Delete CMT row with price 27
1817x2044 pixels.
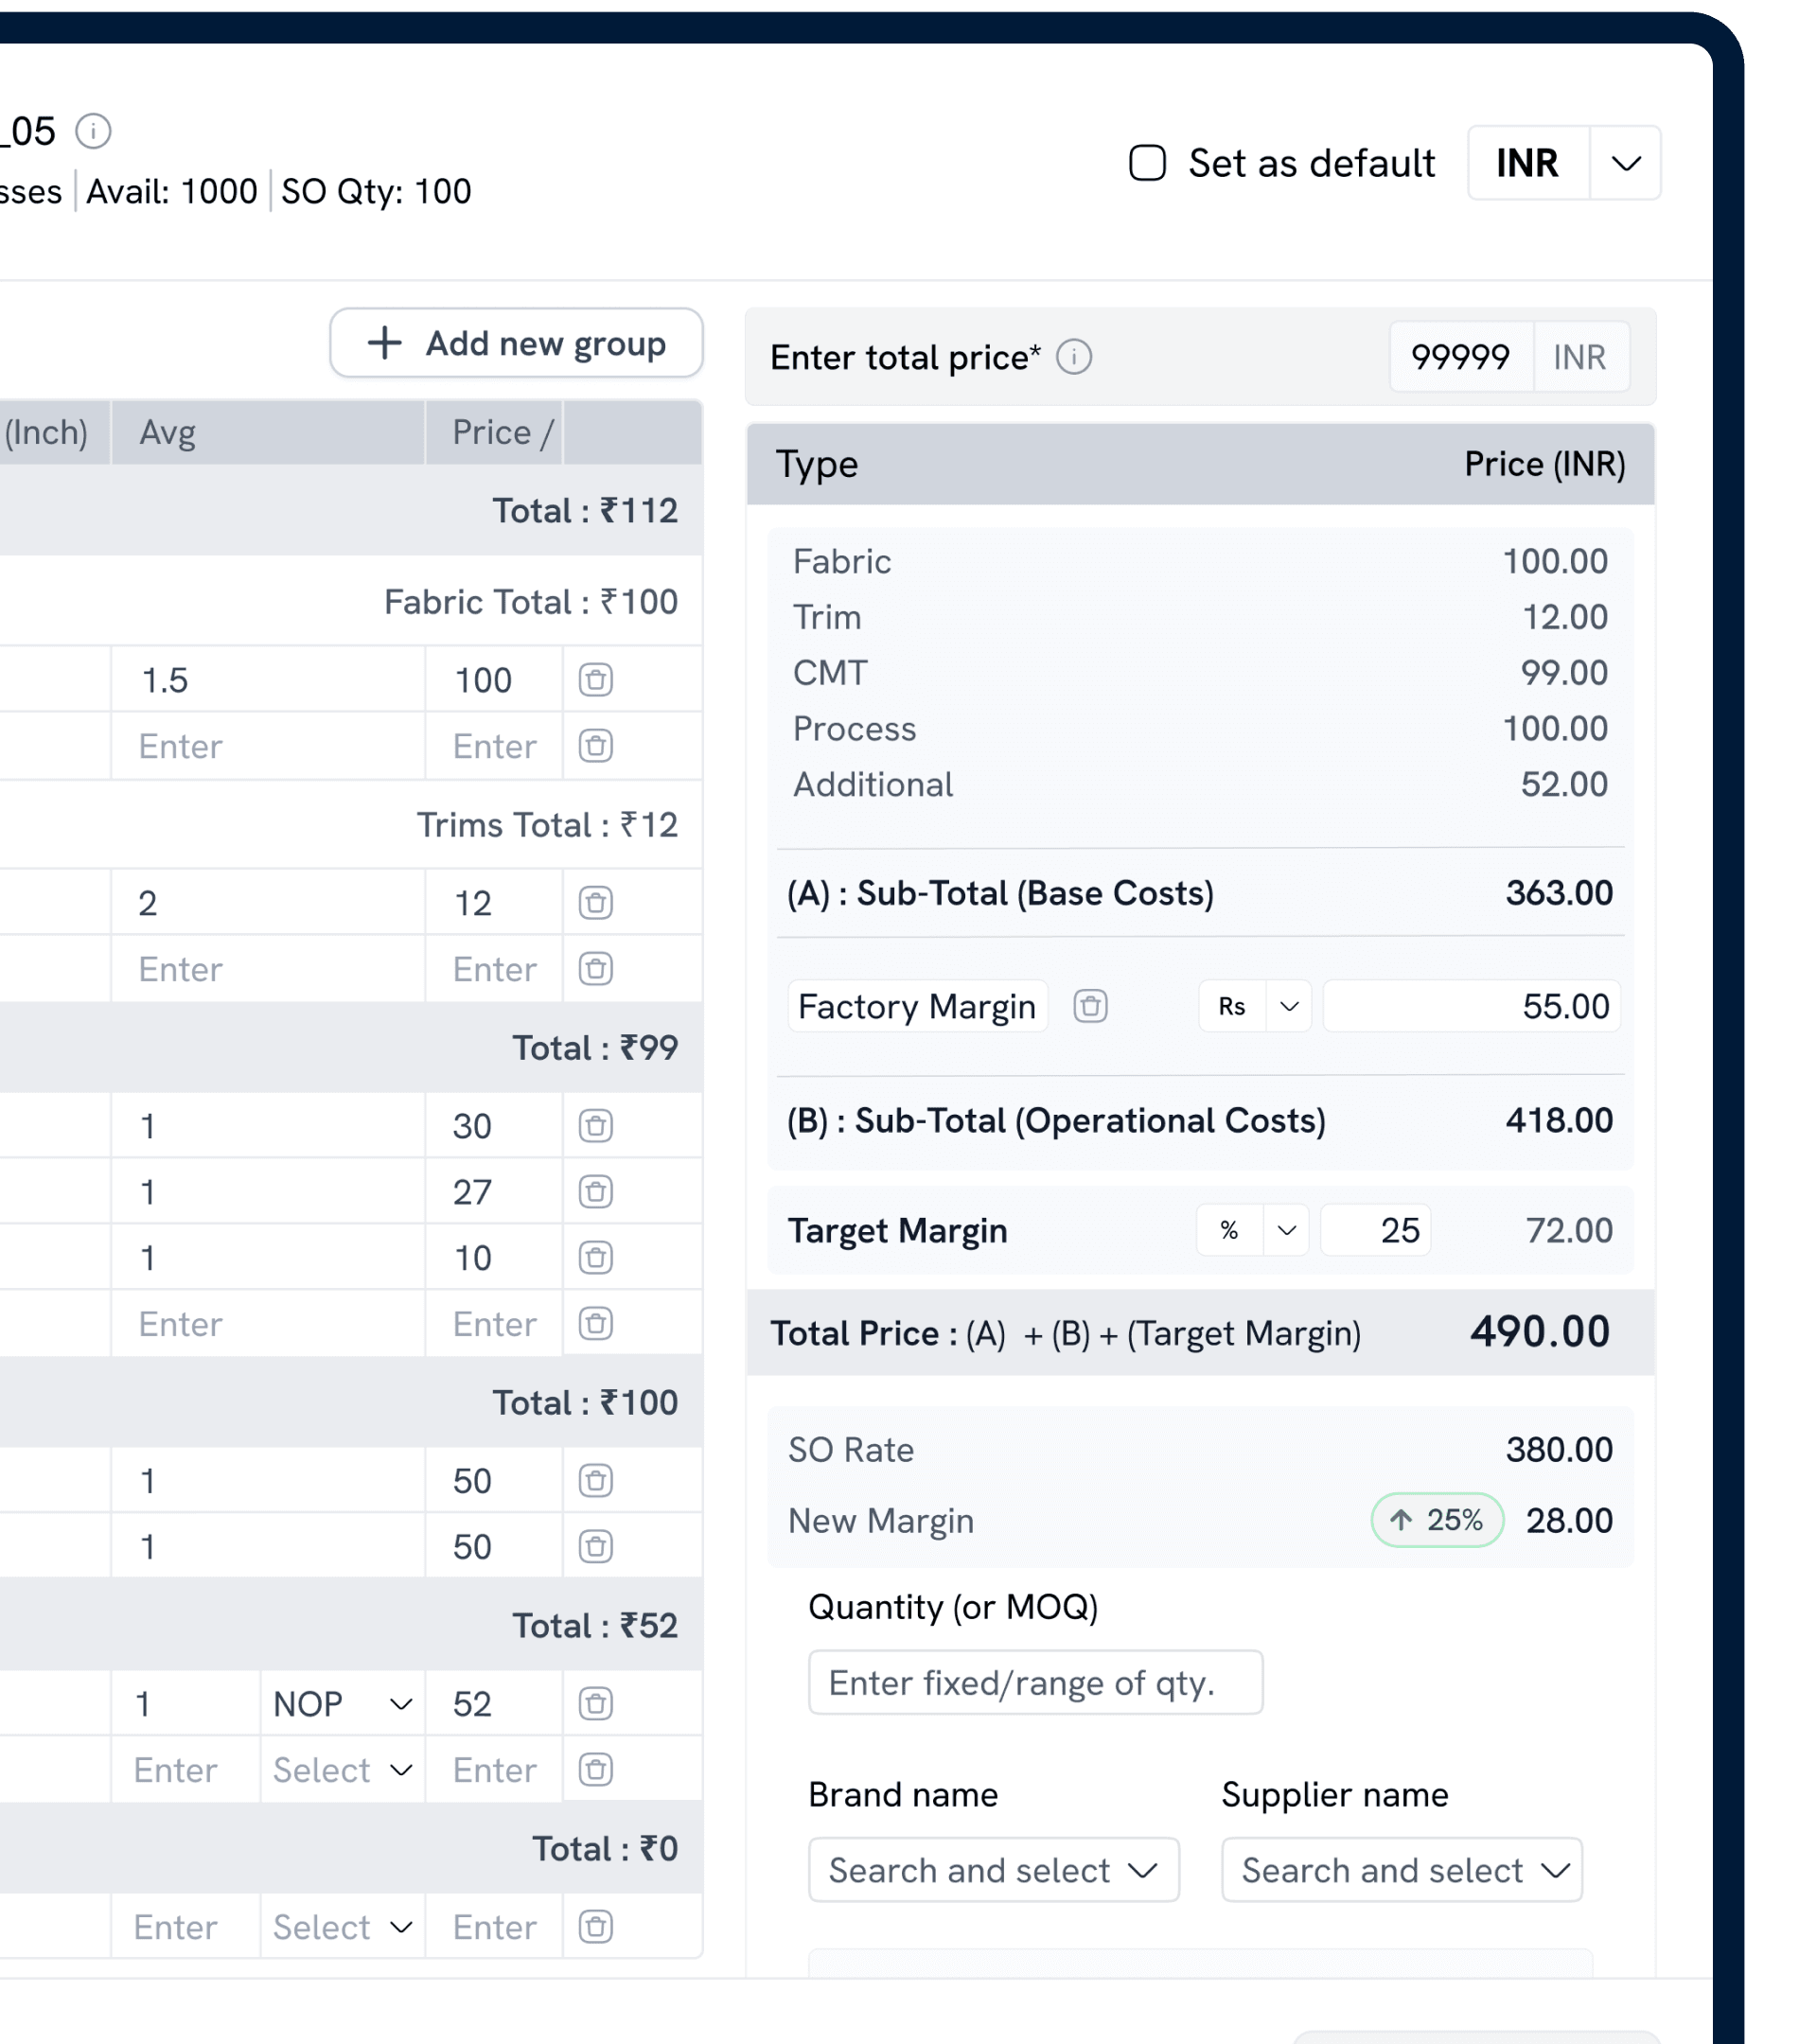point(596,1192)
